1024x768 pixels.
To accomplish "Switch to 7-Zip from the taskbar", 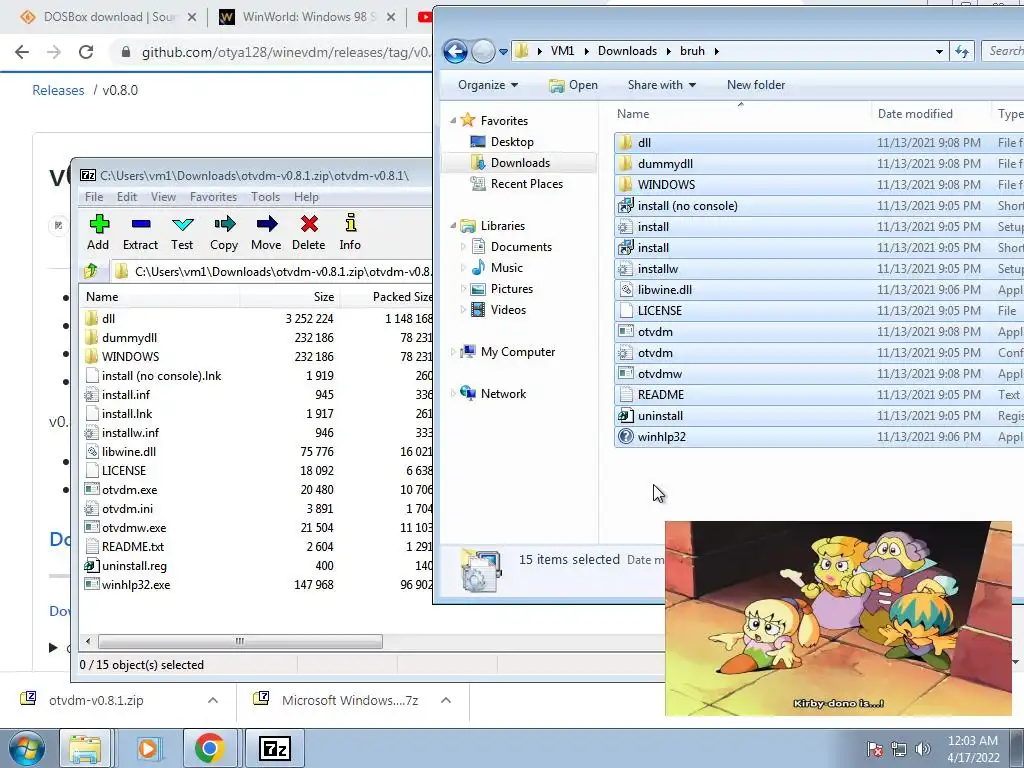I will (x=275, y=748).
